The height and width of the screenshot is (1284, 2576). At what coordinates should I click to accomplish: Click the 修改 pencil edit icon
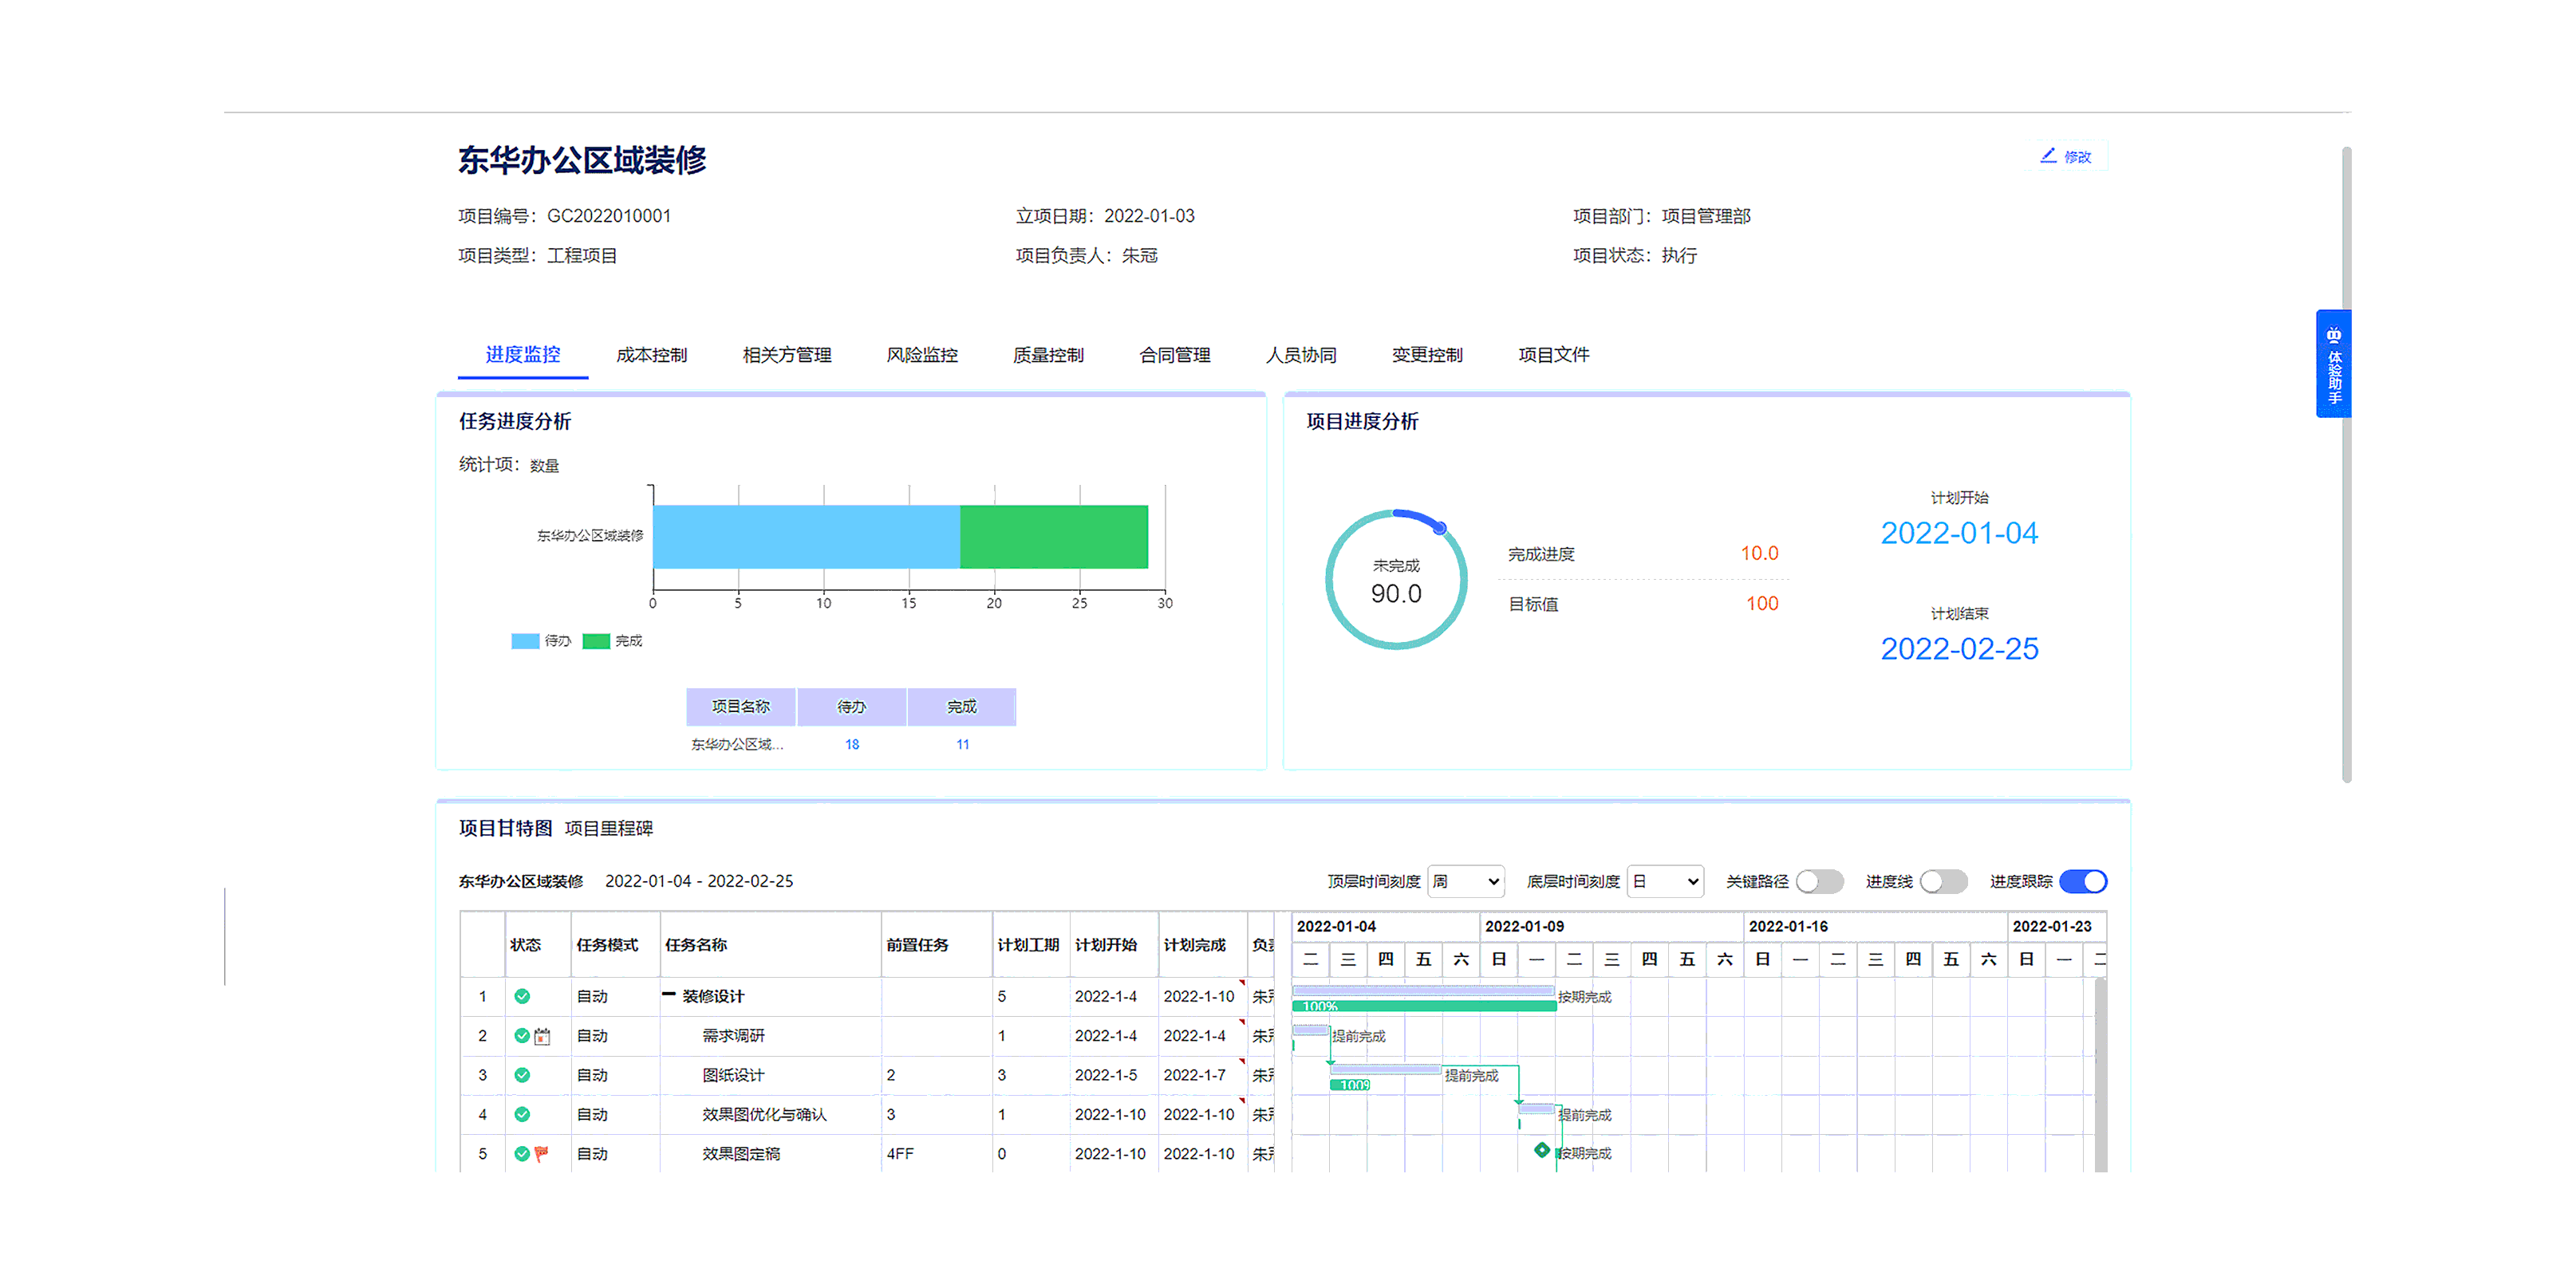coord(2047,156)
